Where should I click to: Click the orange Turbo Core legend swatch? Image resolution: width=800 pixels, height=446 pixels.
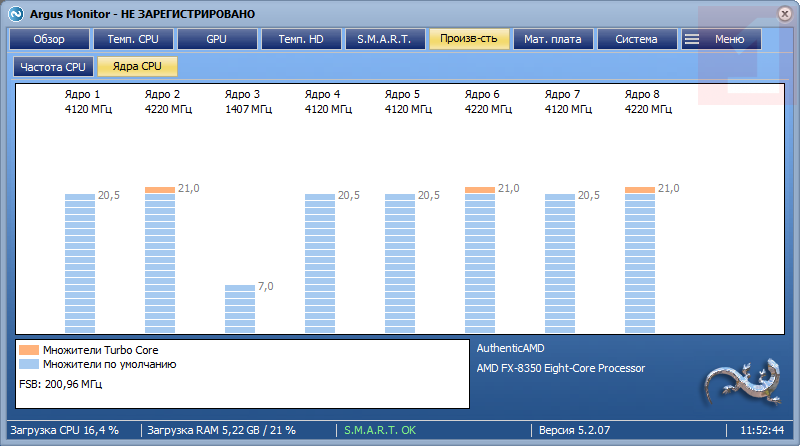pyautogui.click(x=29, y=350)
